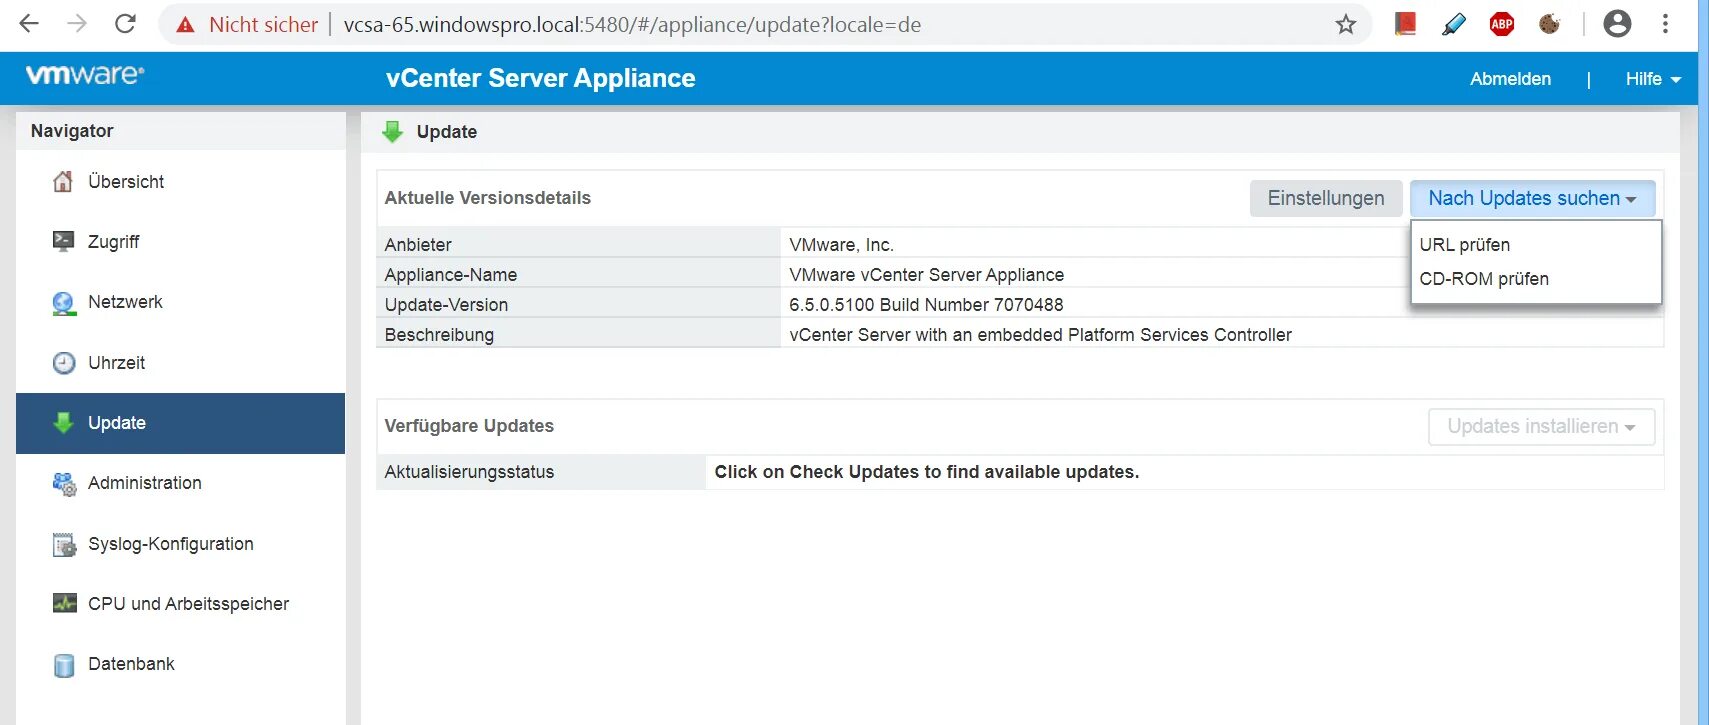Choose CD-ROM prüfen from the menu
Screen dimensions: 1709x725
coord(1483,279)
